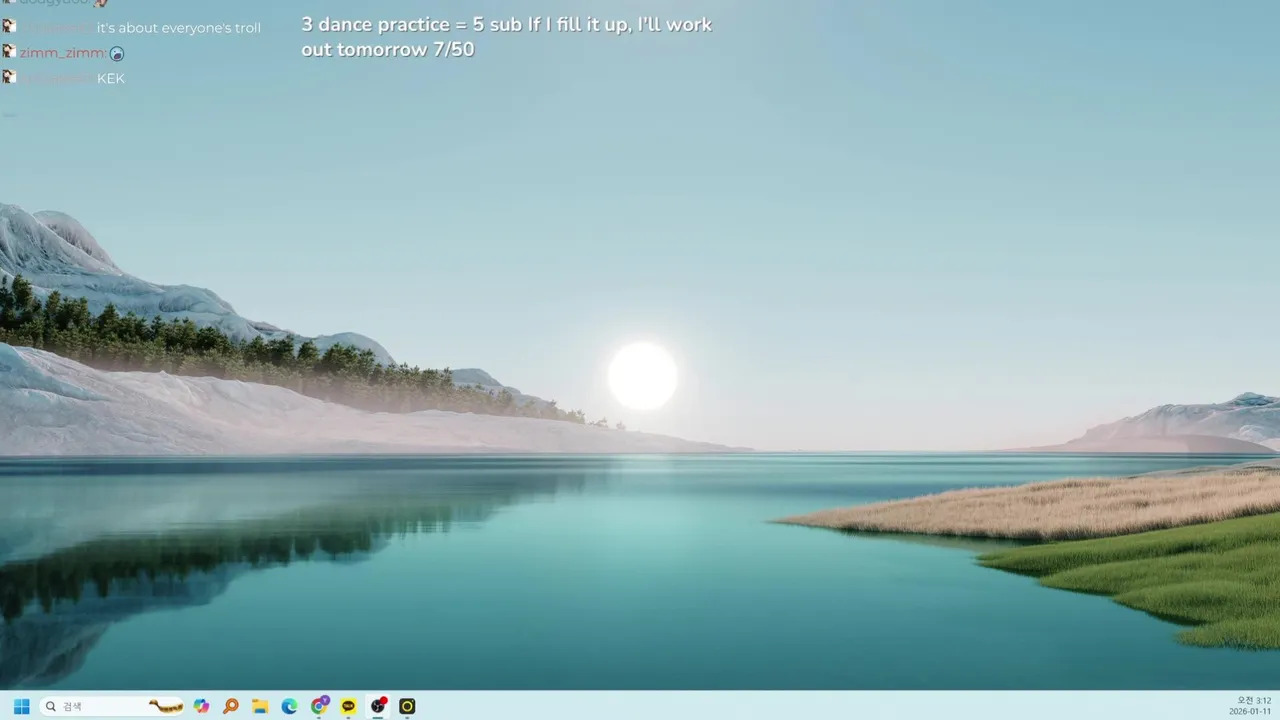The height and width of the screenshot is (720, 1280).
Task: Open the Windows Start menu
Action: tap(21, 706)
